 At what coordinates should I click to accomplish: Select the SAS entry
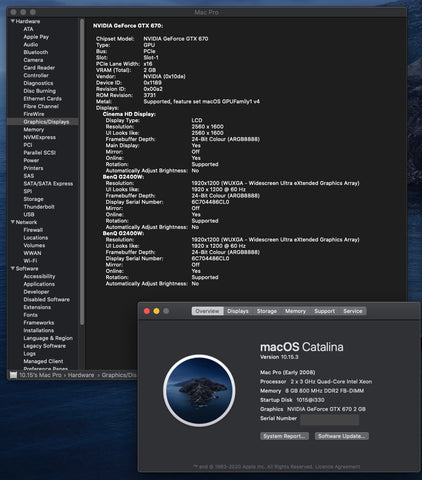click(29, 176)
